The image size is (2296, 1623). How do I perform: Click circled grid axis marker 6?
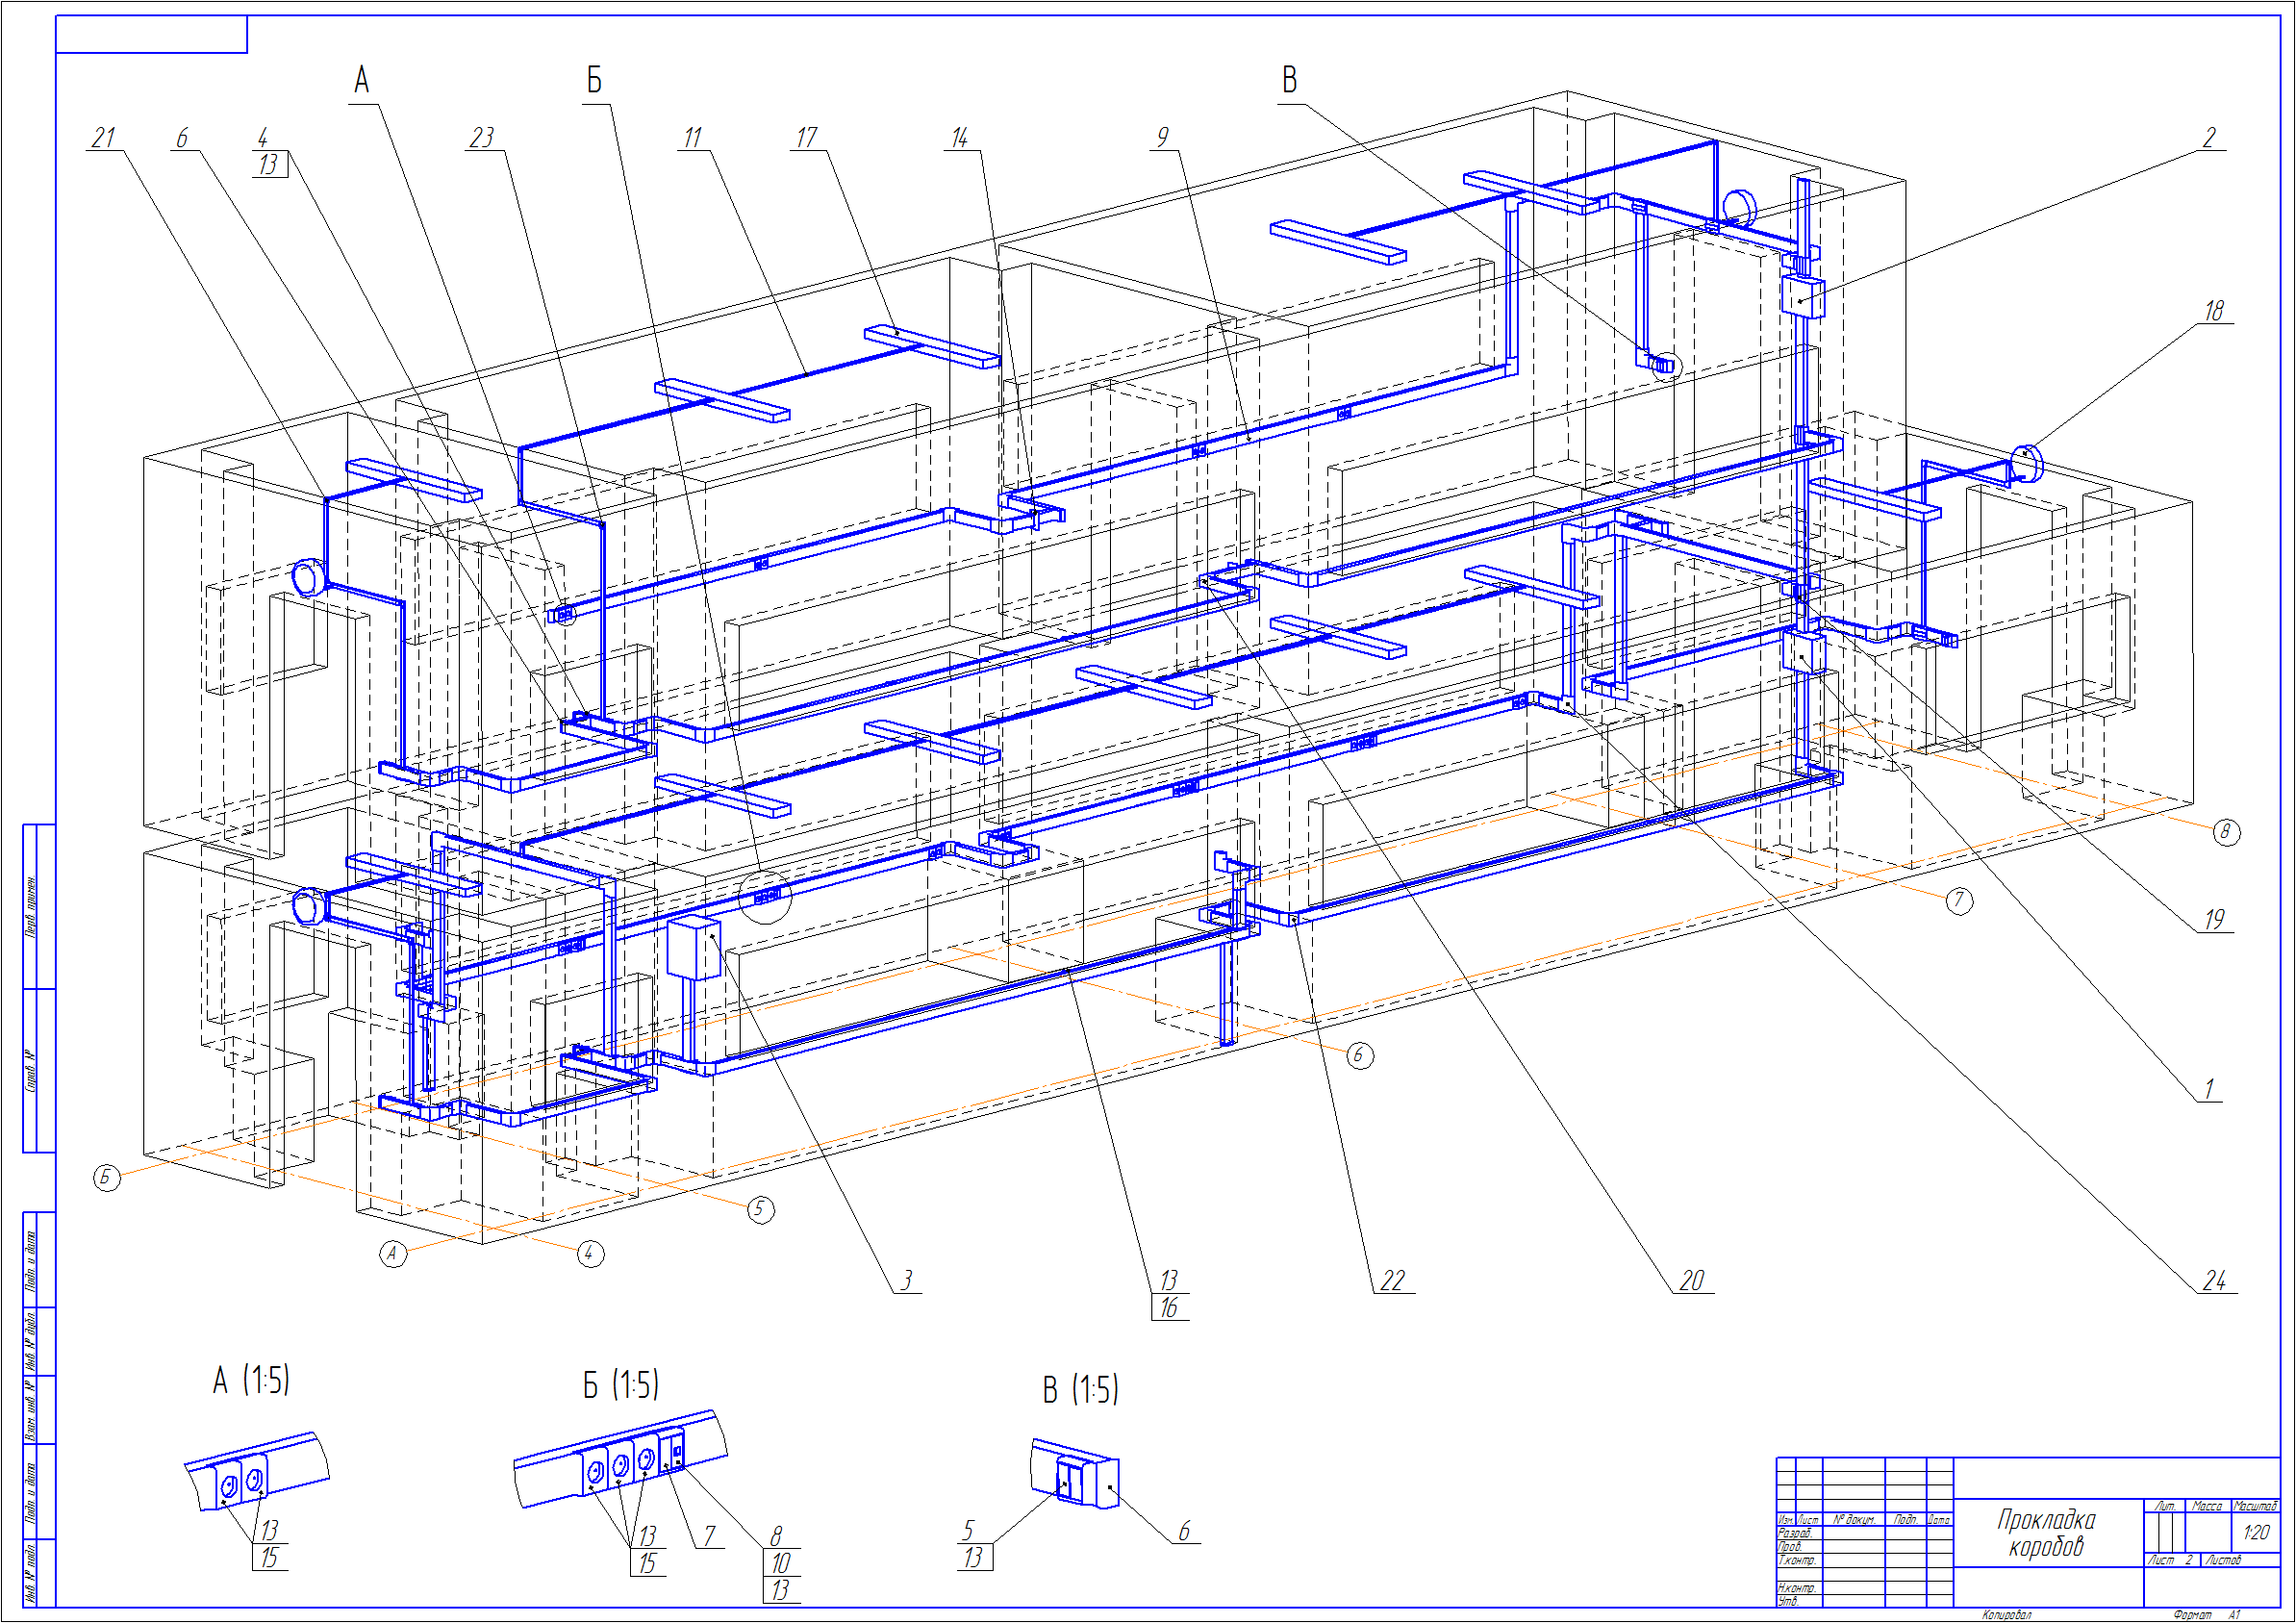tap(1360, 1055)
